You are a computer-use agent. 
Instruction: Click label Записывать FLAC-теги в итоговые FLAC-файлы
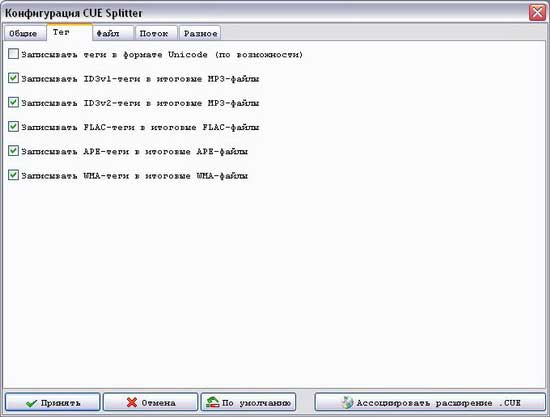[x=140, y=127]
